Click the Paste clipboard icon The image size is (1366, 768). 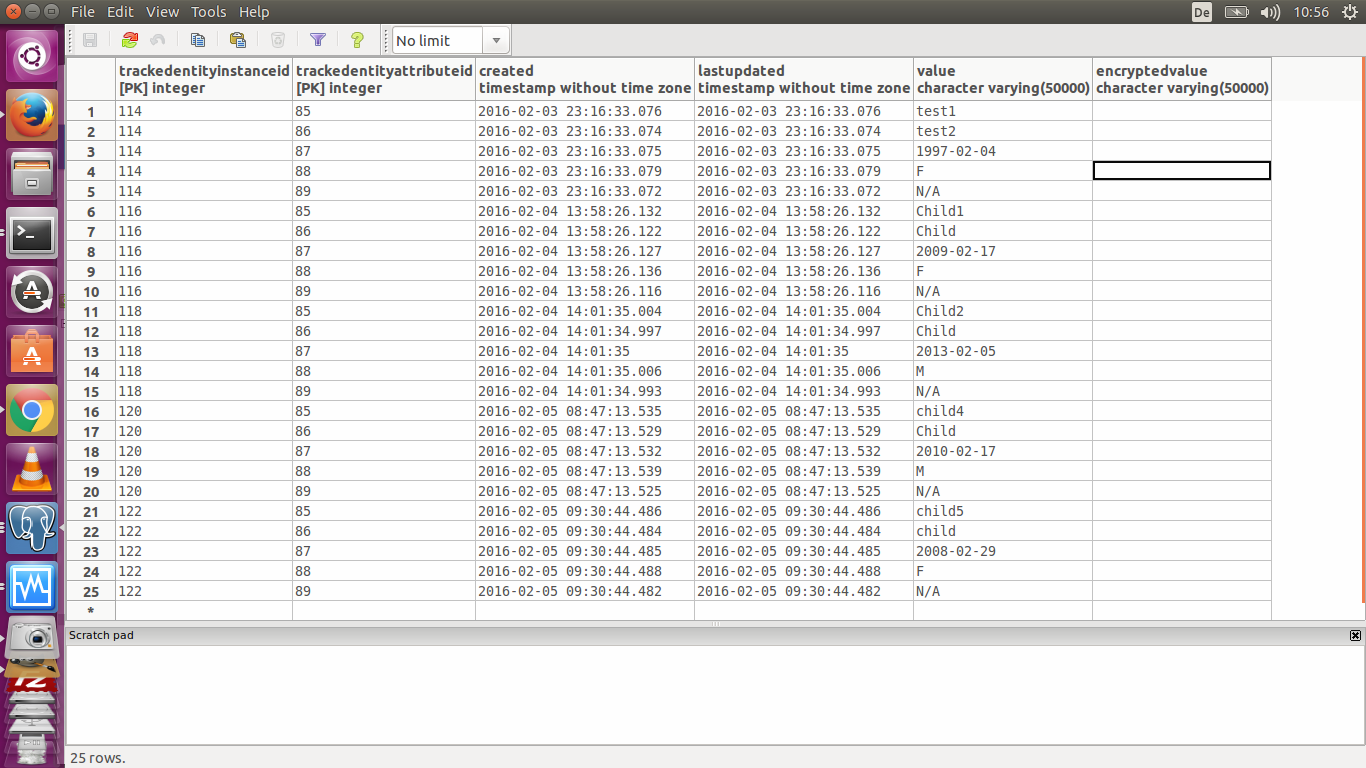coord(237,40)
